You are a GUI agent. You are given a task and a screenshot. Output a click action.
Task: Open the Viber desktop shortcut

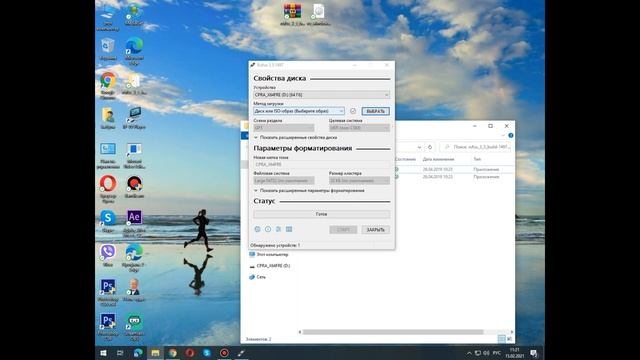(x=108, y=256)
